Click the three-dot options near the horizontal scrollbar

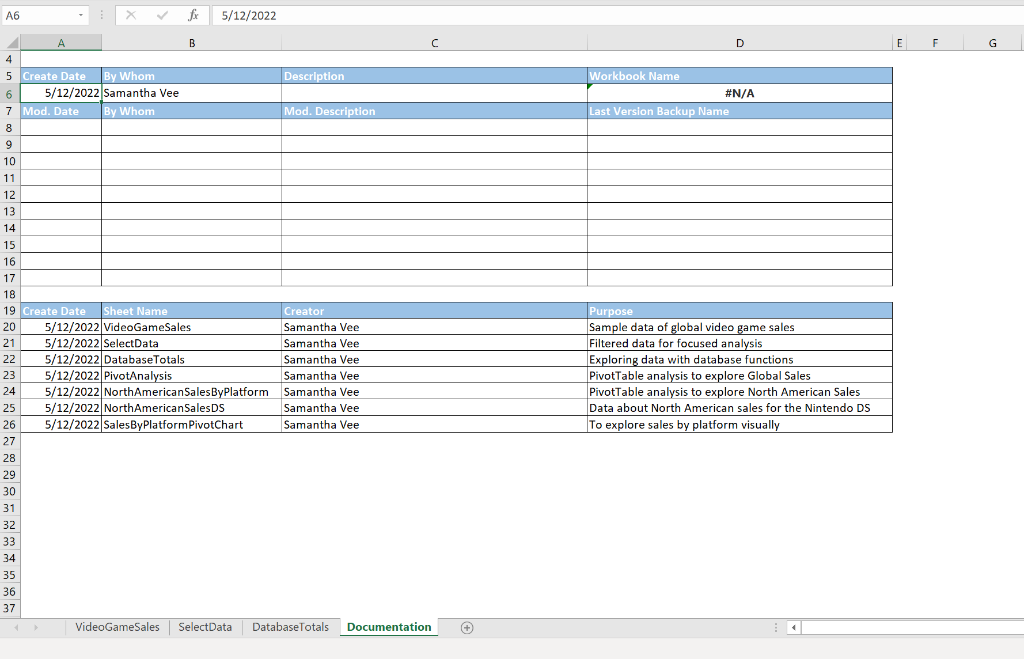[x=777, y=627]
